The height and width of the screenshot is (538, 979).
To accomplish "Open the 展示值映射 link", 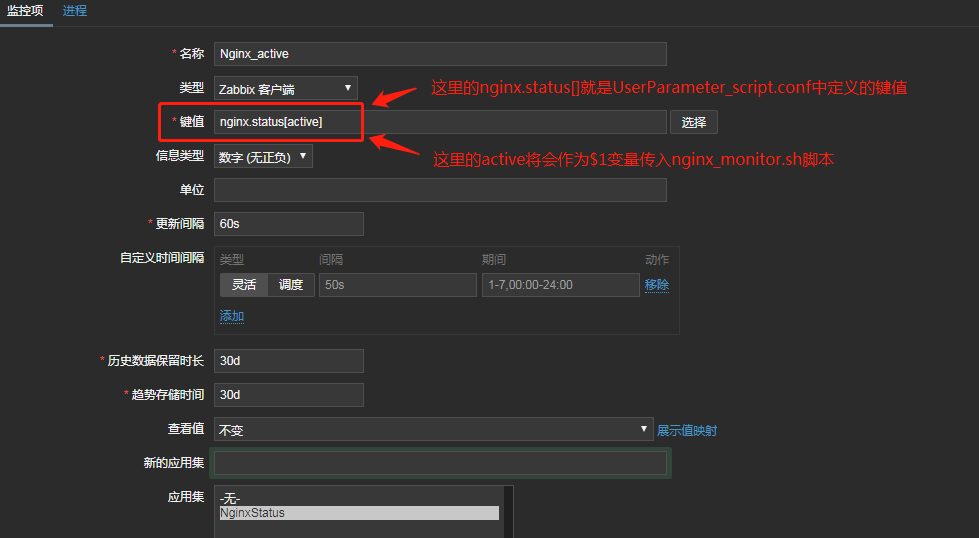I will 687,430.
